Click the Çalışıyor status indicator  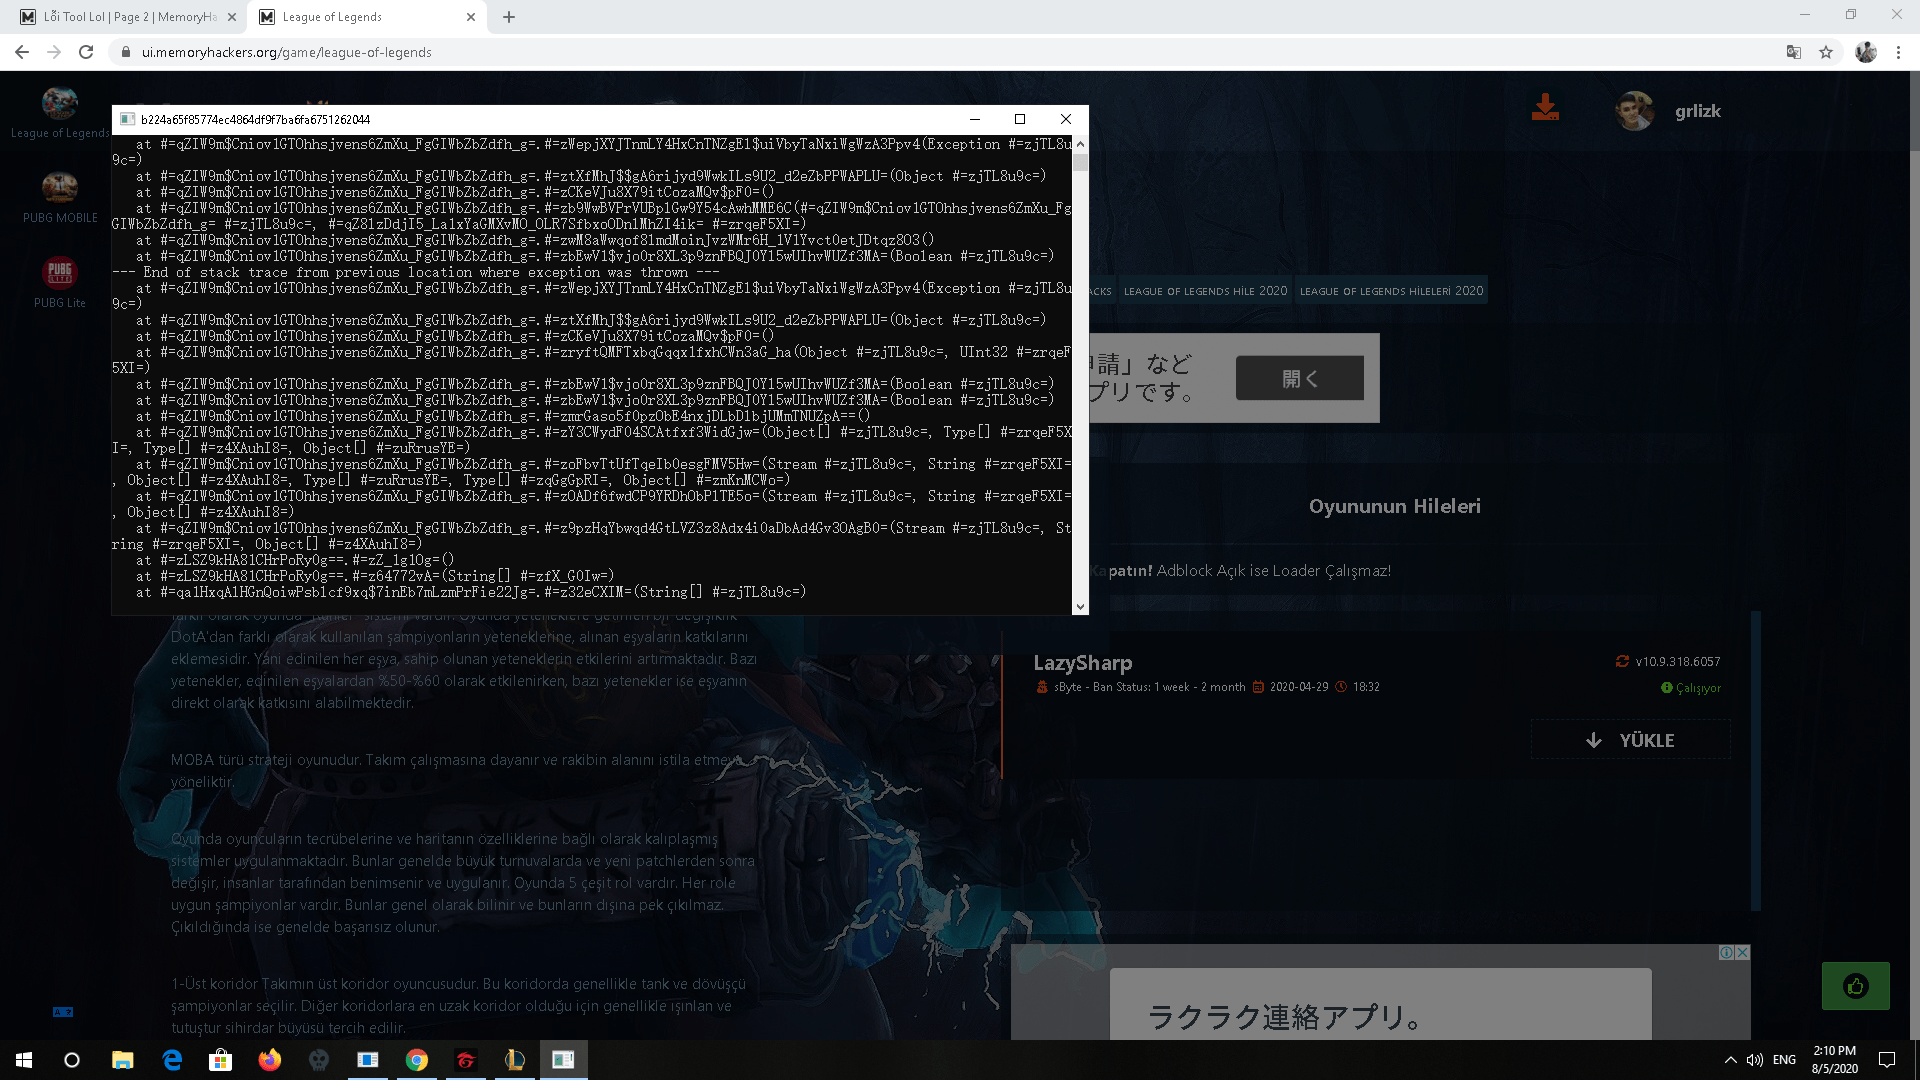pyautogui.click(x=1691, y=688)
